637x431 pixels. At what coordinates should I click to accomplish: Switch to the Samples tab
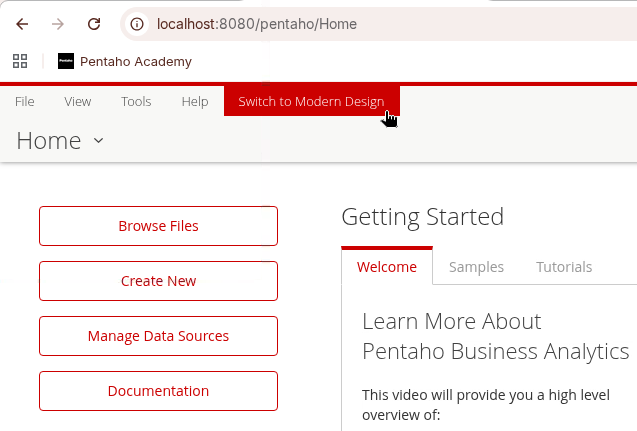pyautogui.click(x=476, y=267)
